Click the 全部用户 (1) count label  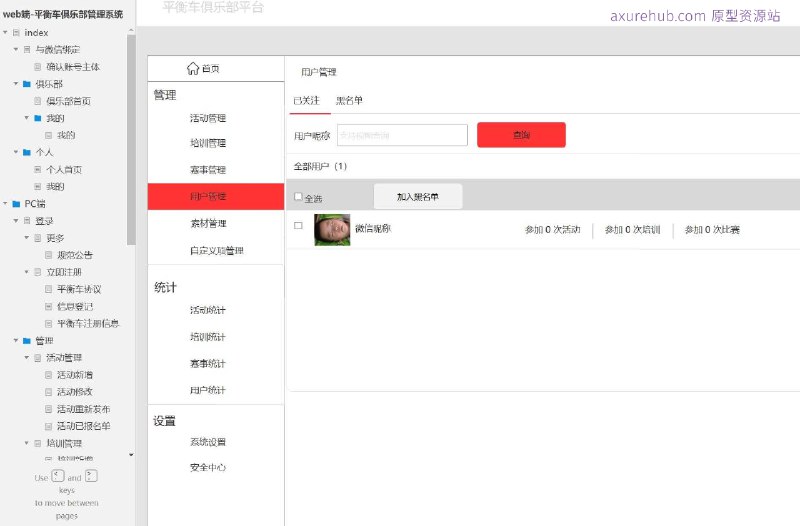point(320,166)
